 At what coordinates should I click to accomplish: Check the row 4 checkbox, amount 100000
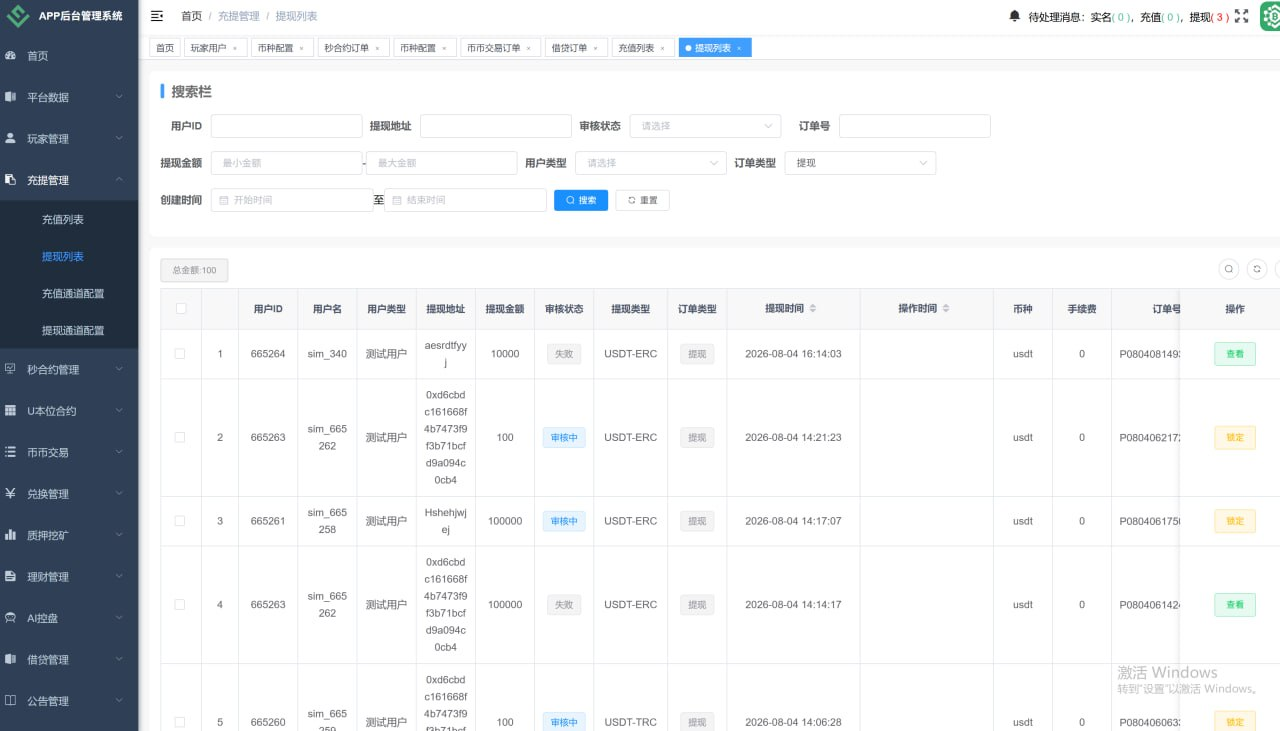pyautogui.click(x=180, y=604)
